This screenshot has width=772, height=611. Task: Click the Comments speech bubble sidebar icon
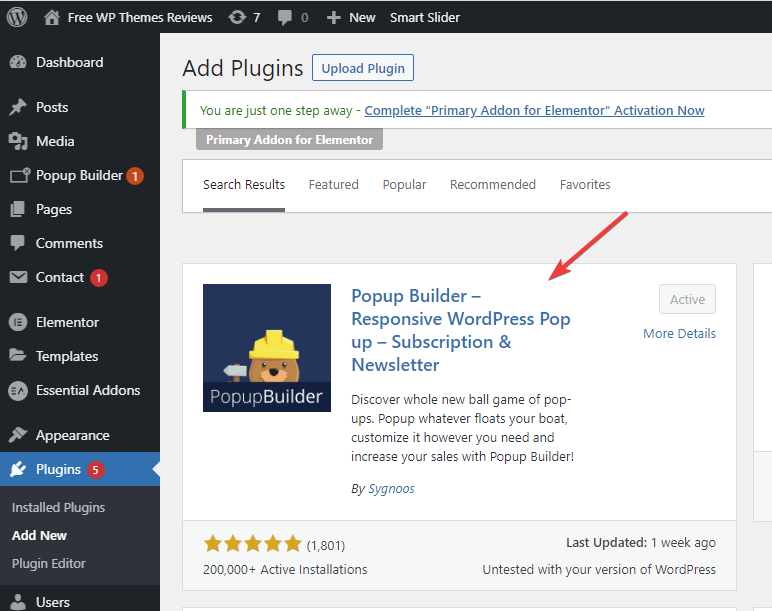(x=17, y=243)
